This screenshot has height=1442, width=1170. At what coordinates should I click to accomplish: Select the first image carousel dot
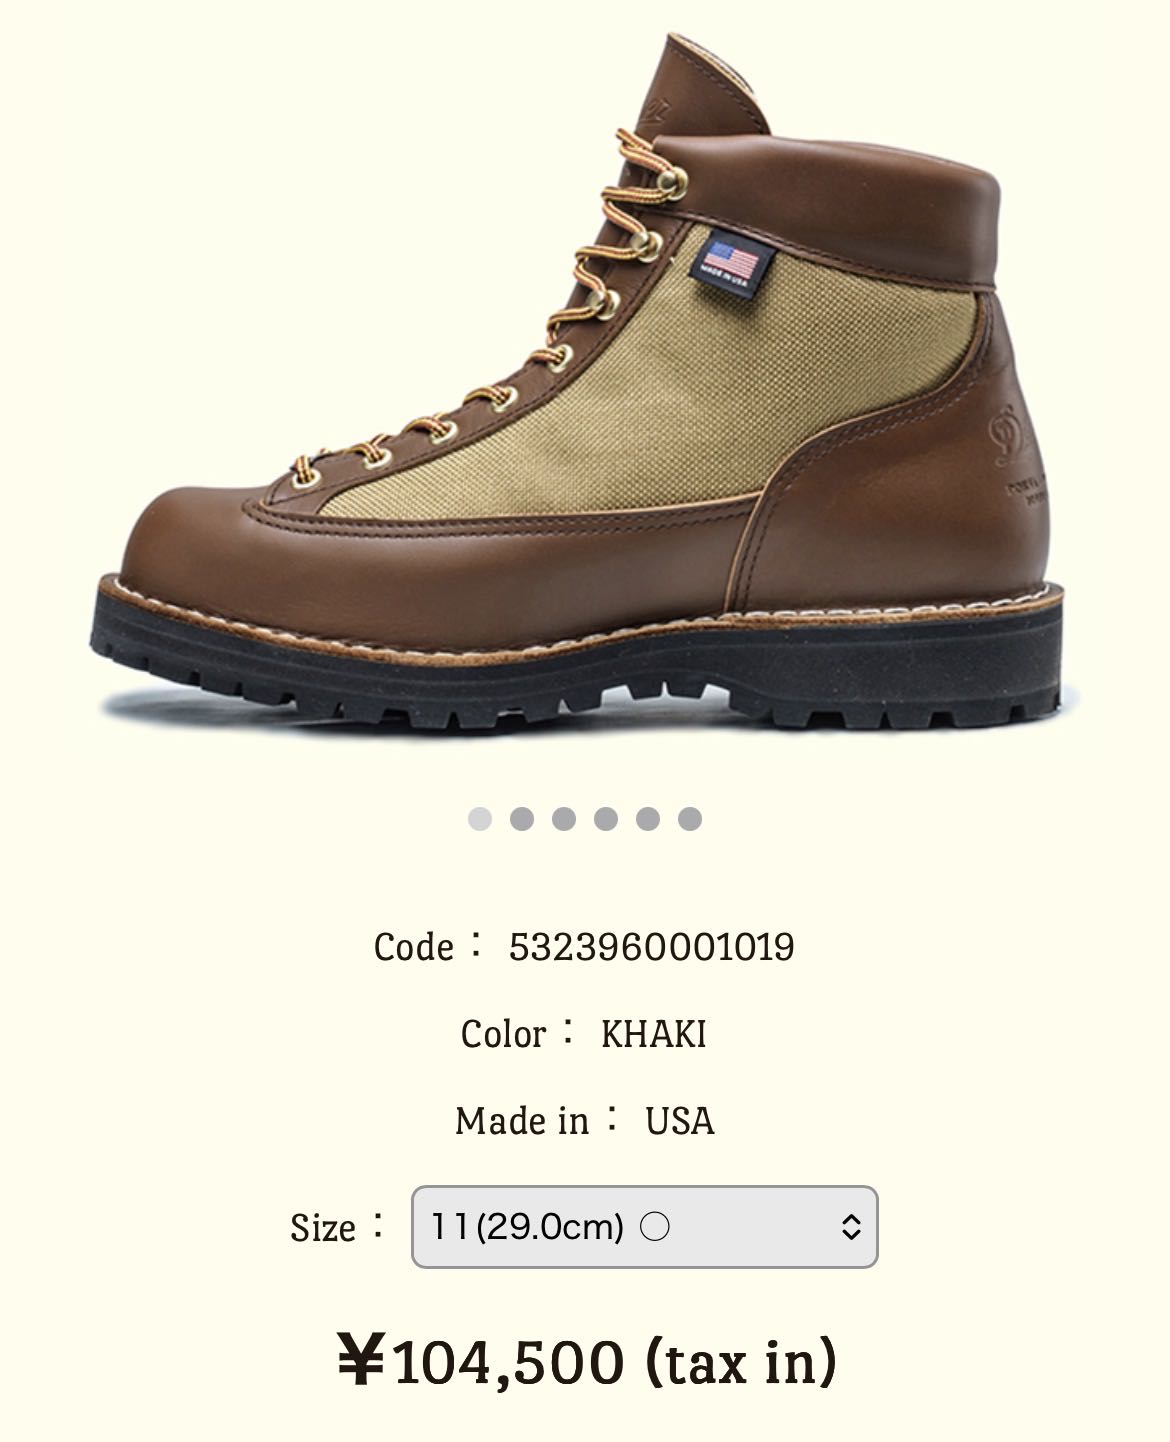[480, 819]
